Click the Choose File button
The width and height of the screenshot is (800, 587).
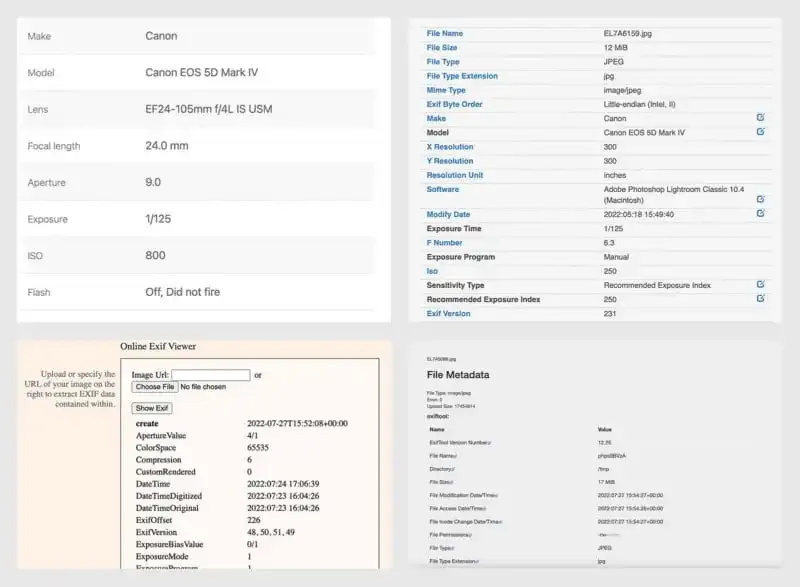pyautogui.click(x=152, y=387)
